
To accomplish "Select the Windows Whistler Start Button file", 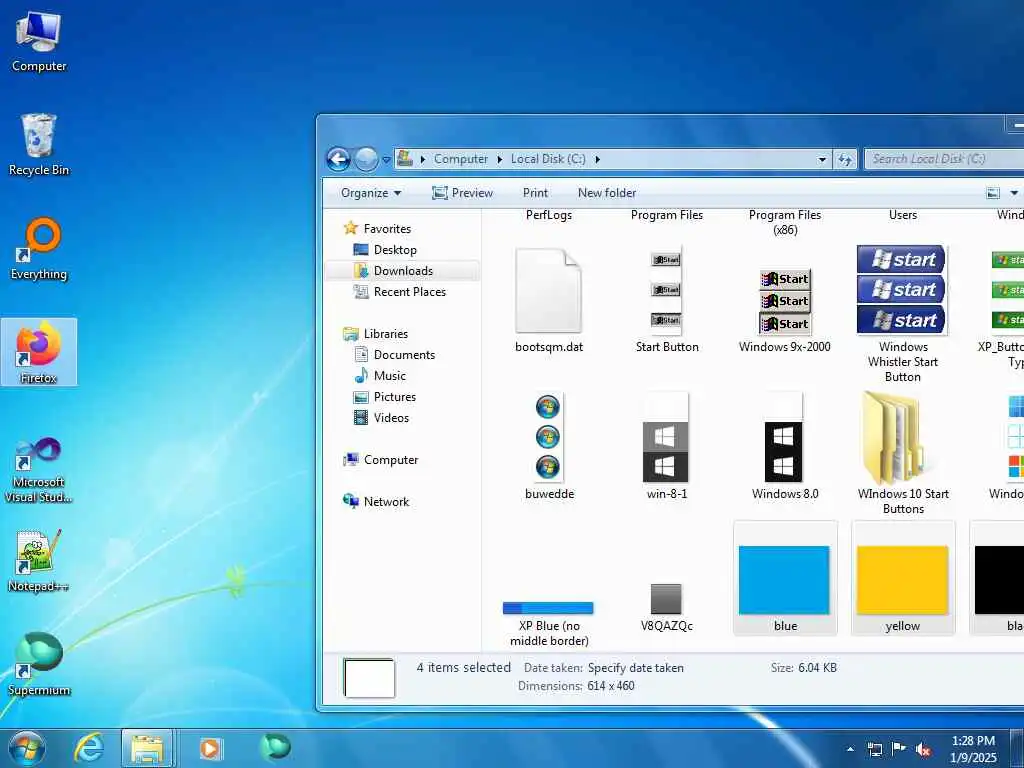I will coord(902,315).
